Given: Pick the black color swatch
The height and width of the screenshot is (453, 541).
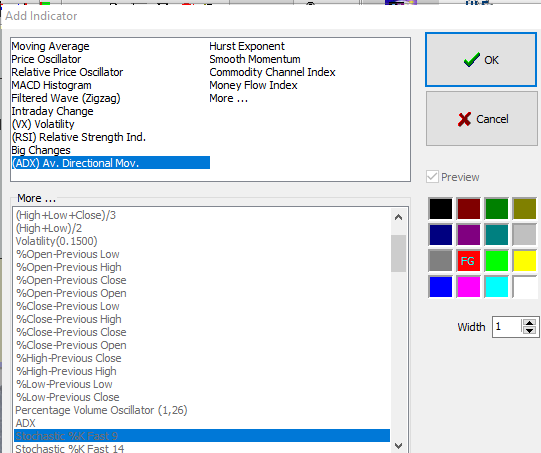Looking at the screenshot, I should coord(440,209).
